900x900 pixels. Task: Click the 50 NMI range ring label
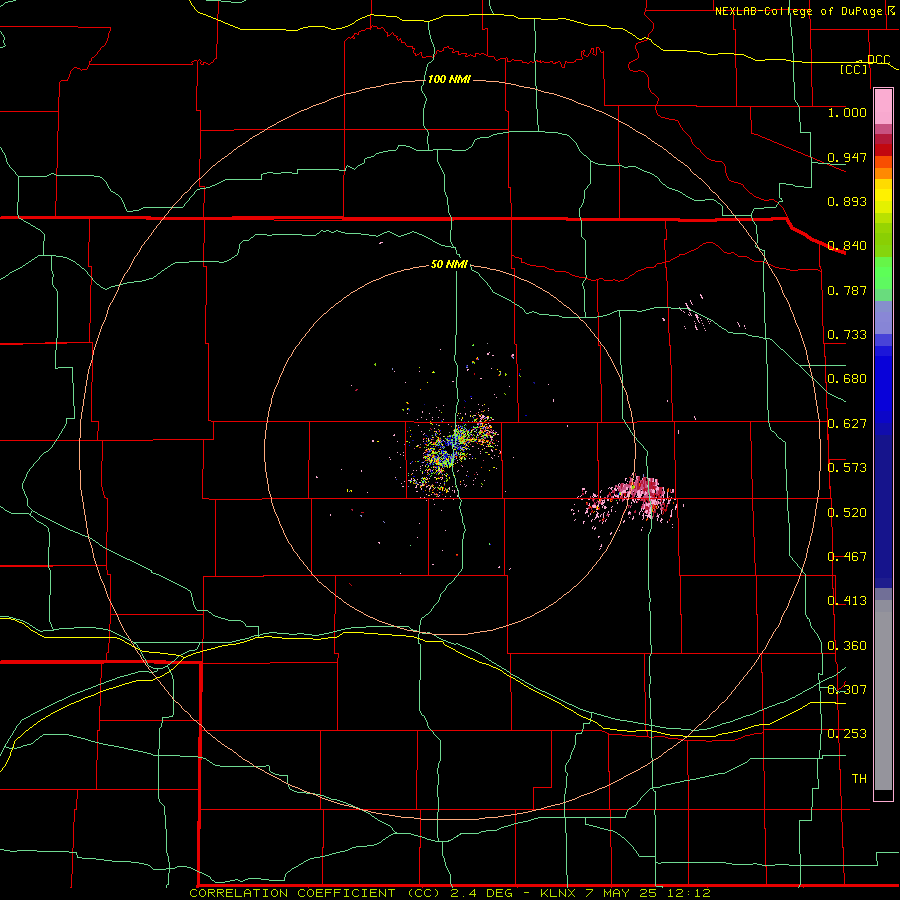pos(449,265)
